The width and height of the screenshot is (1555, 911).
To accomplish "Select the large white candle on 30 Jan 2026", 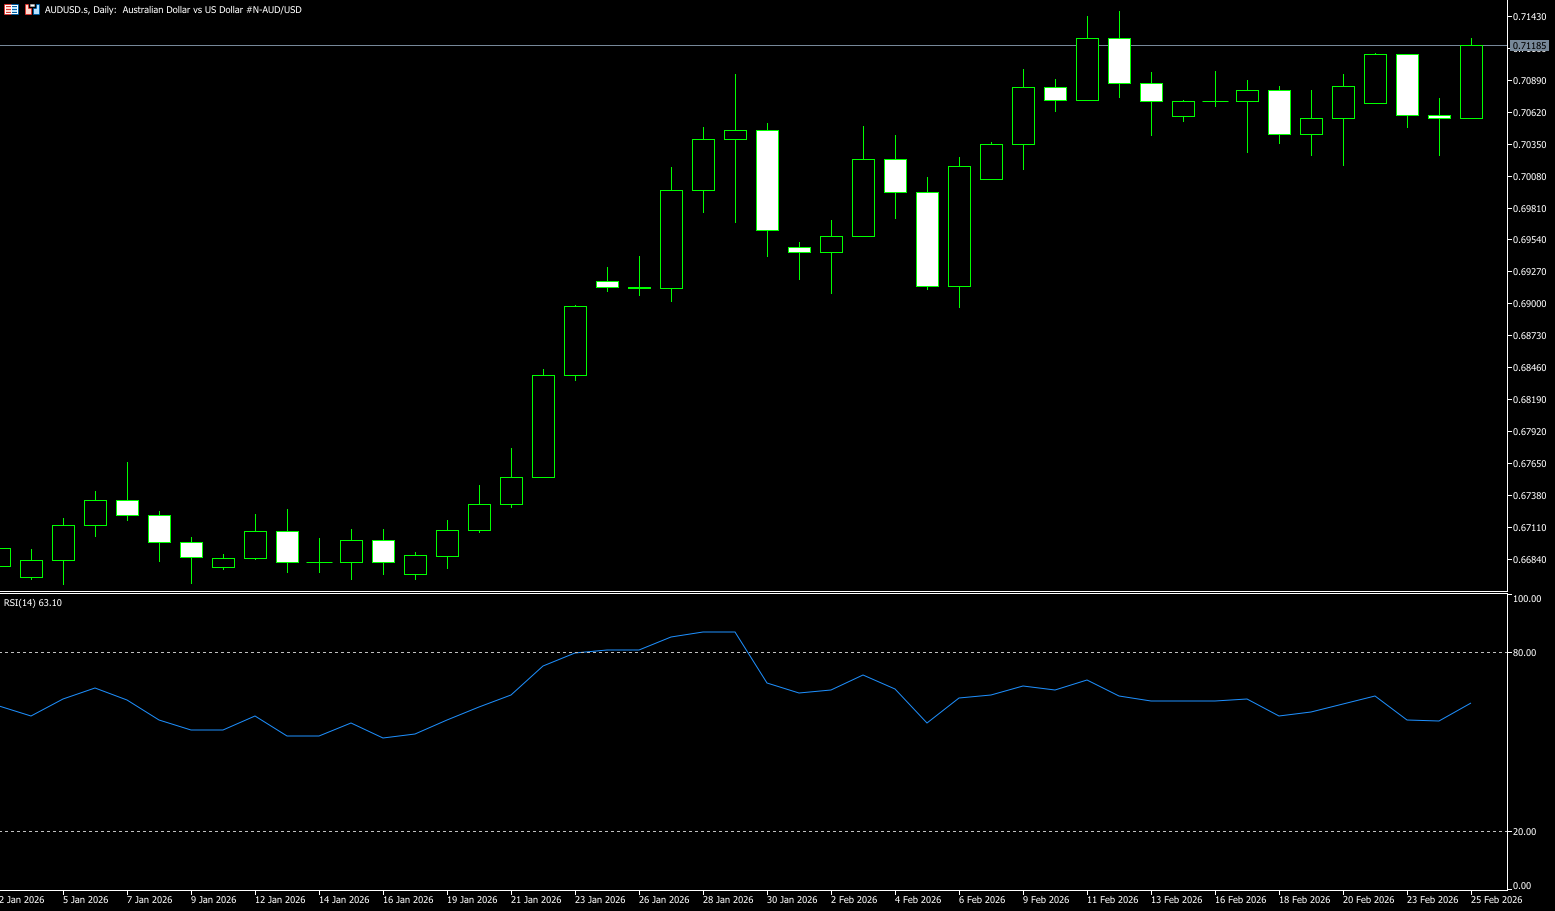I will tap(767, 180).
